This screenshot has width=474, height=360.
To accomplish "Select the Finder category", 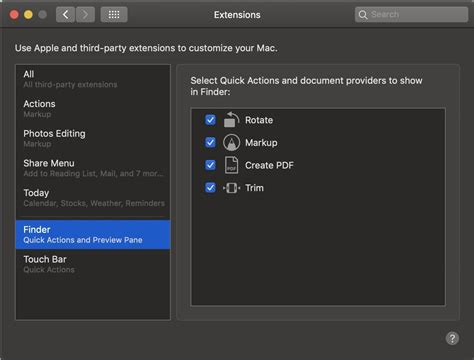I will click(x=93, y=234).
